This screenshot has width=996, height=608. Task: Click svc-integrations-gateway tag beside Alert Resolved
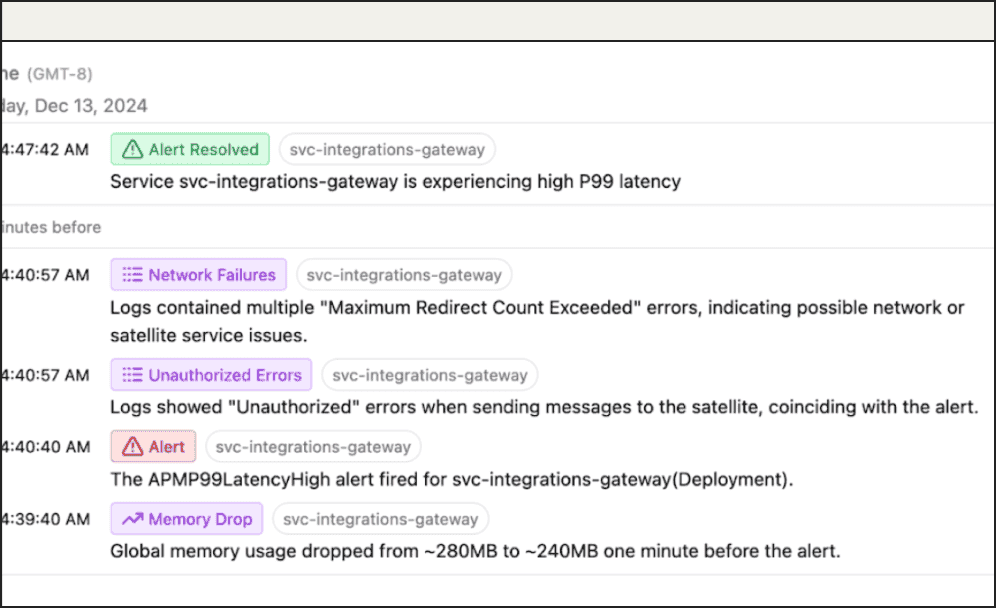pyautogui.click(x=387, y=150)
